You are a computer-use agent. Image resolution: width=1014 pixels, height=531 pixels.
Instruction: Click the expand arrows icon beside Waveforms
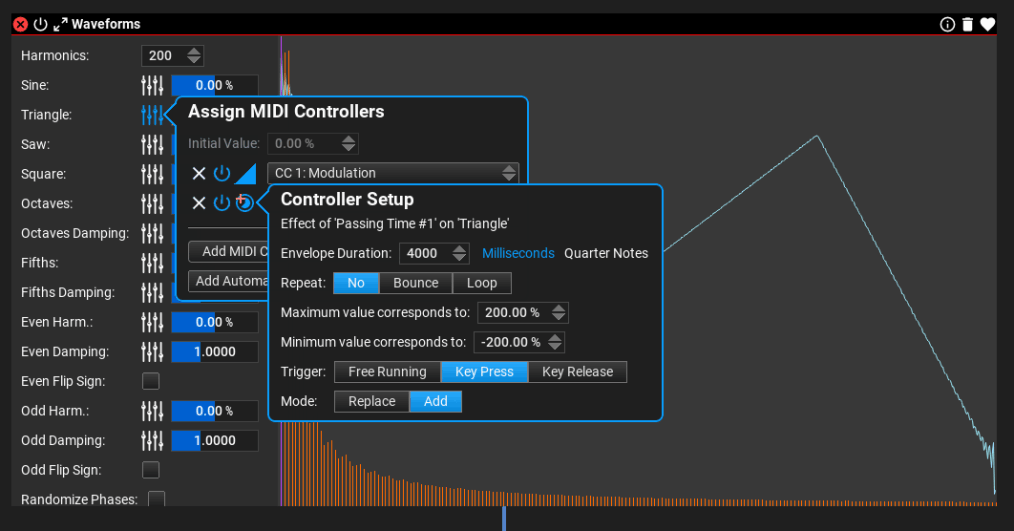click(59, 24)
